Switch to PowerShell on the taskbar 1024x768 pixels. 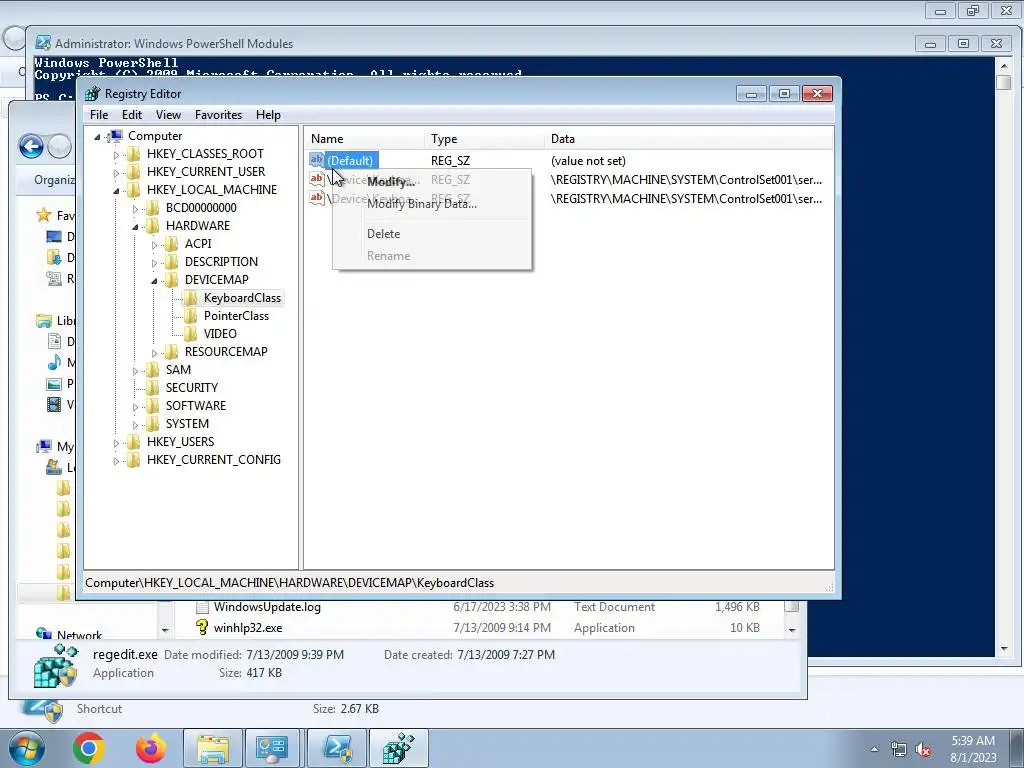pos(337,748)
